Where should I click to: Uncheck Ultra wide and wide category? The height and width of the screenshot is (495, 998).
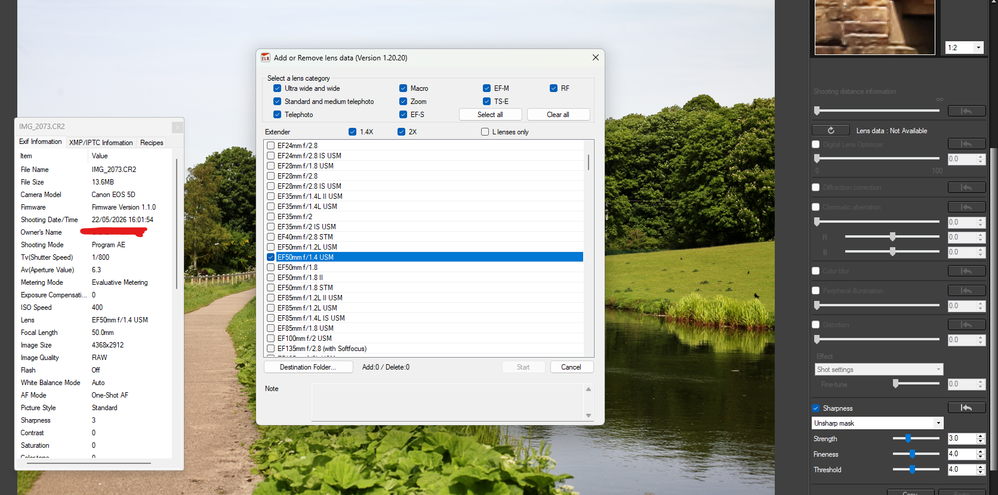277,88
